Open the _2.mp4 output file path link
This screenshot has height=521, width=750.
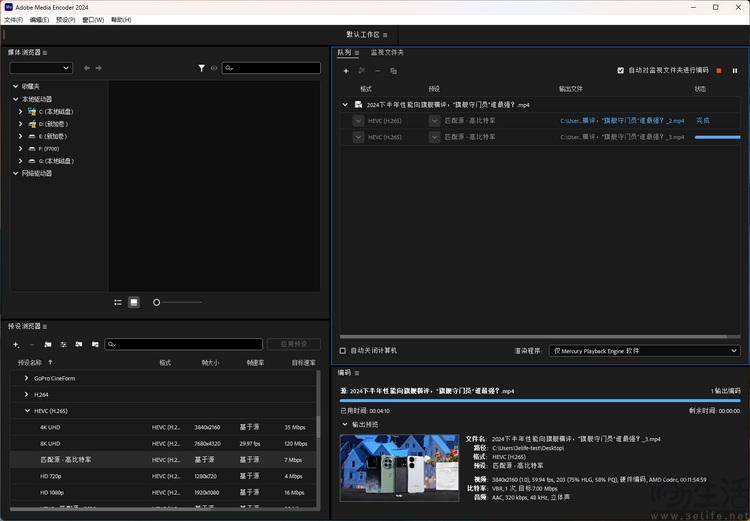coord(622,121)
